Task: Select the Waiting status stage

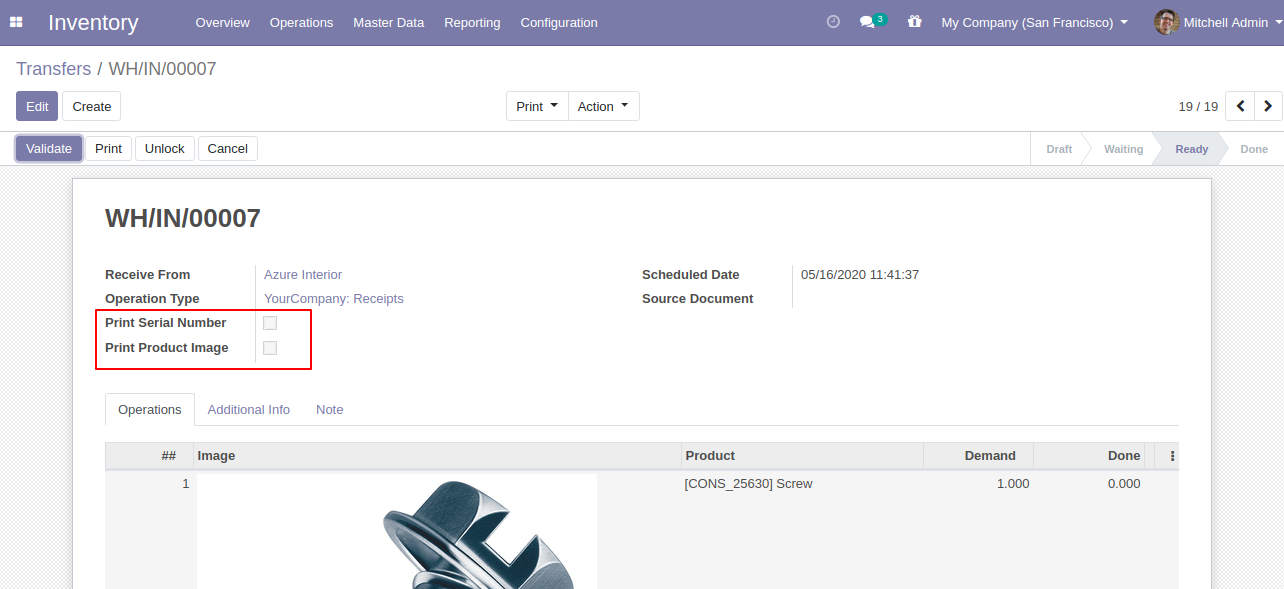Action: click(1123, 149)
